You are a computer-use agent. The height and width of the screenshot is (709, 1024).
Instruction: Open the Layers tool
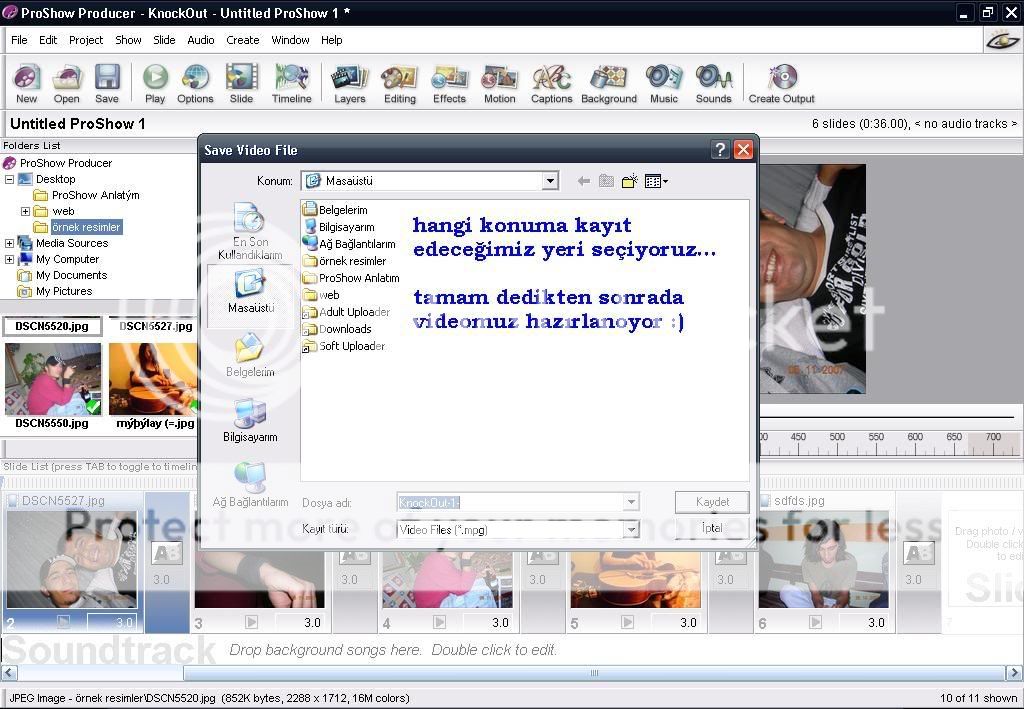(x=350, y=78)
